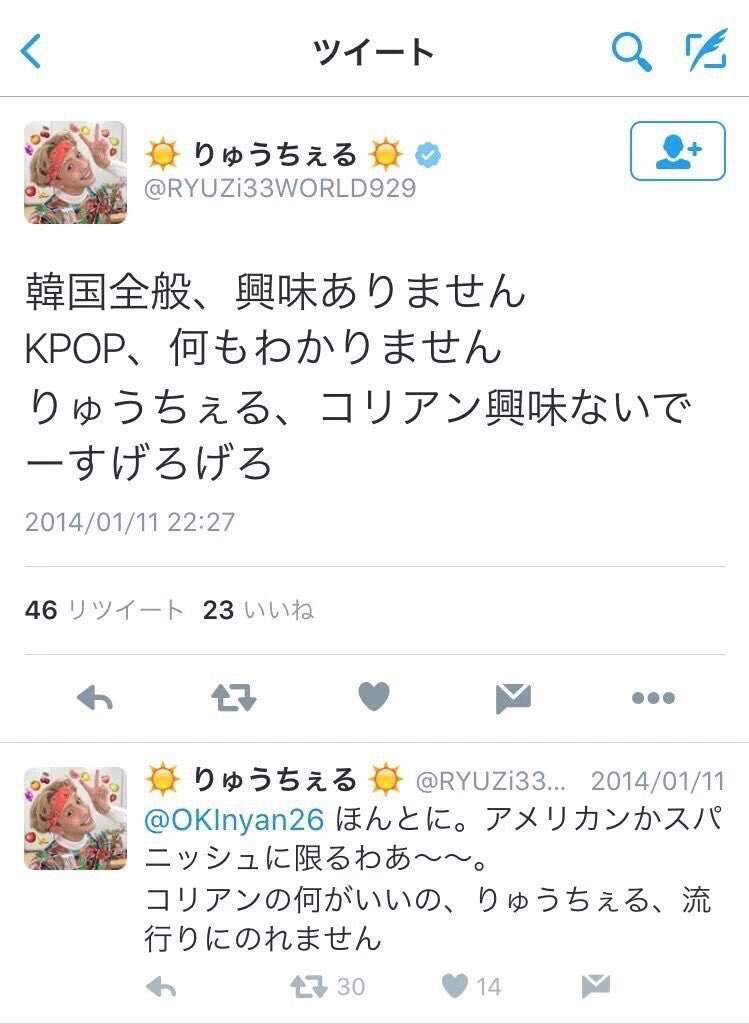Reply to the second tweet
The height and width of the screenshot is (1024, 749).
click(x=161, y=987)
